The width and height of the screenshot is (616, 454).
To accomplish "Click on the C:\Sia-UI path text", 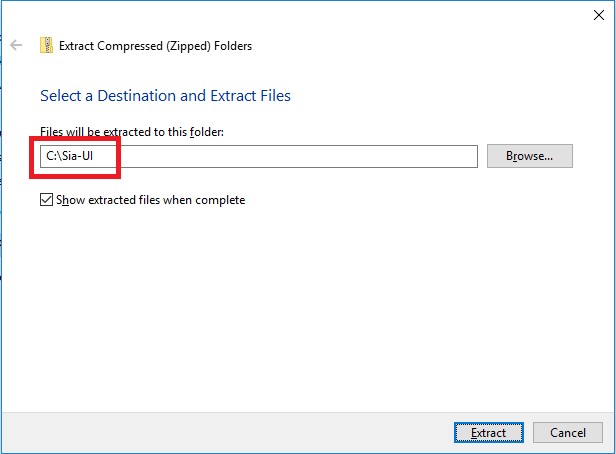I will 70,156.
